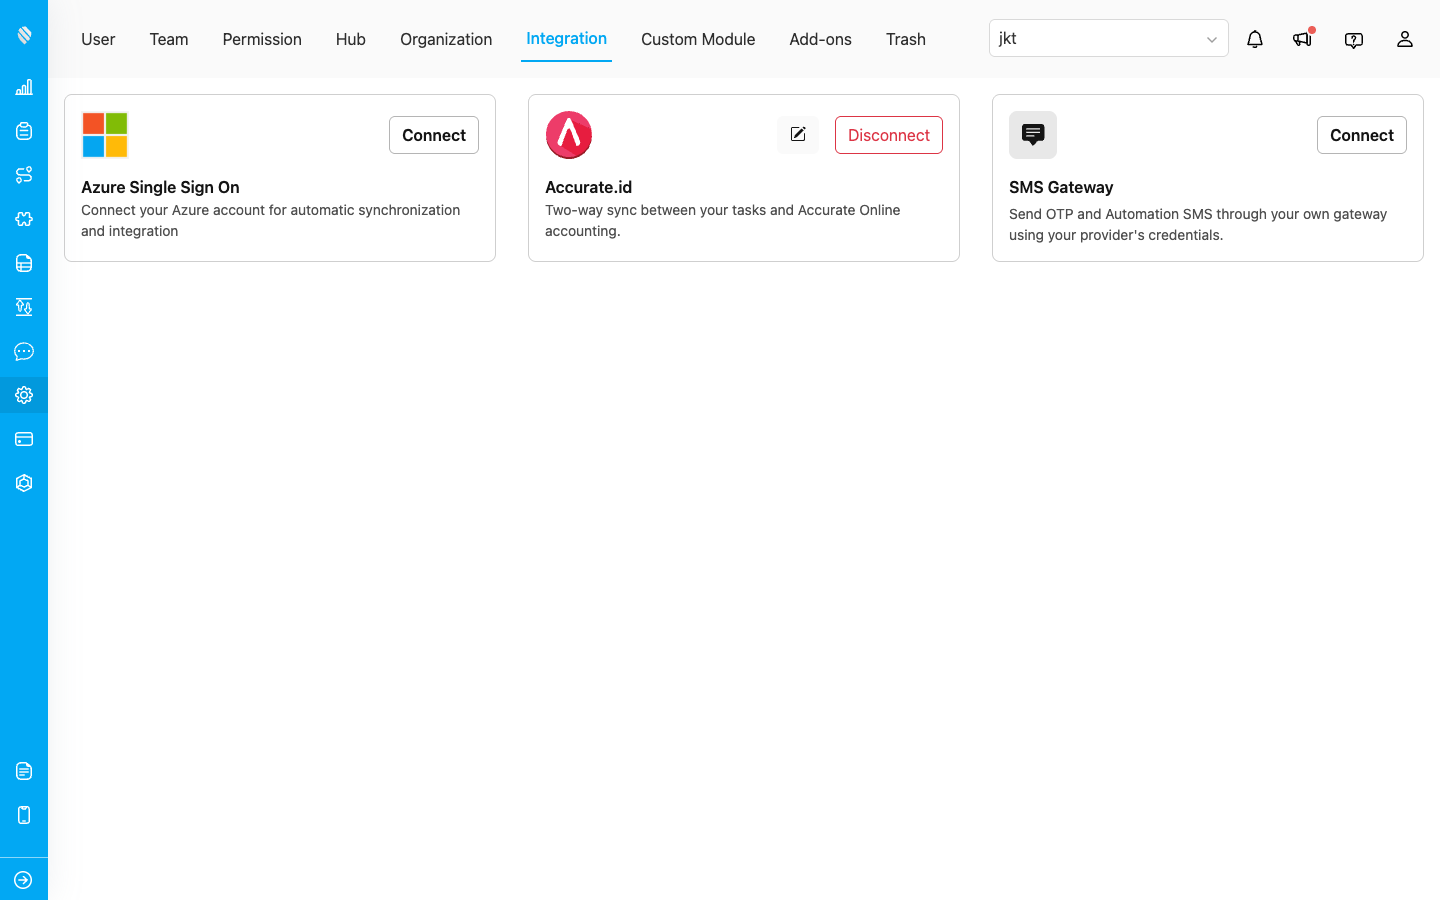Select the Integration tab
1440x900 pixels.
click(566, 38)
